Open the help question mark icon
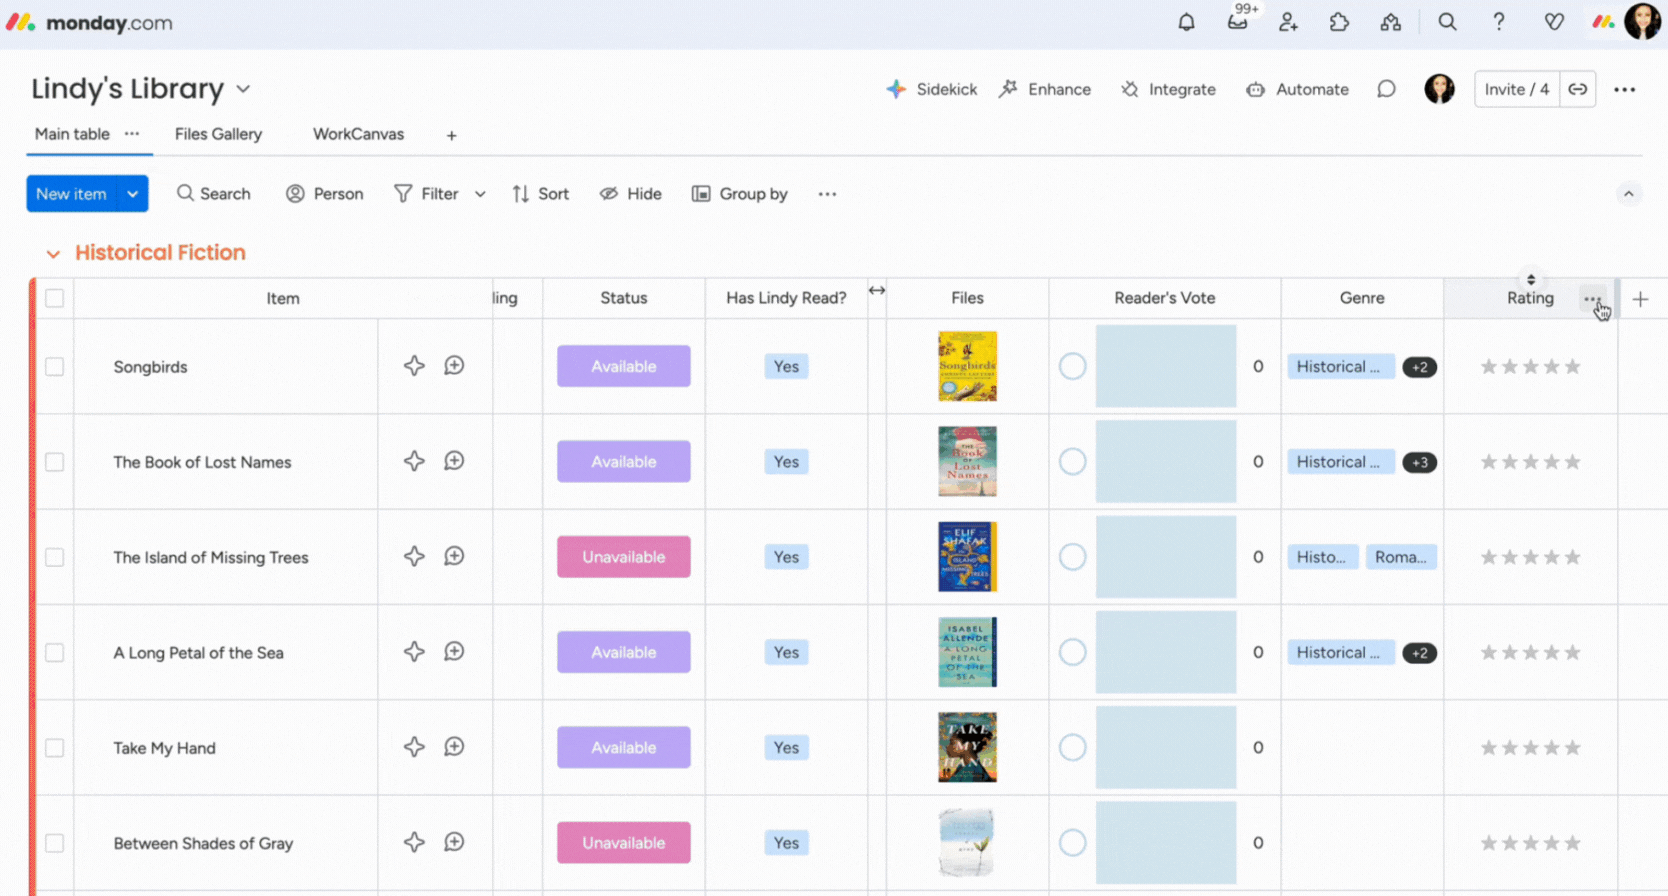The image size is (1668, 896). [x=1498, y=22]
